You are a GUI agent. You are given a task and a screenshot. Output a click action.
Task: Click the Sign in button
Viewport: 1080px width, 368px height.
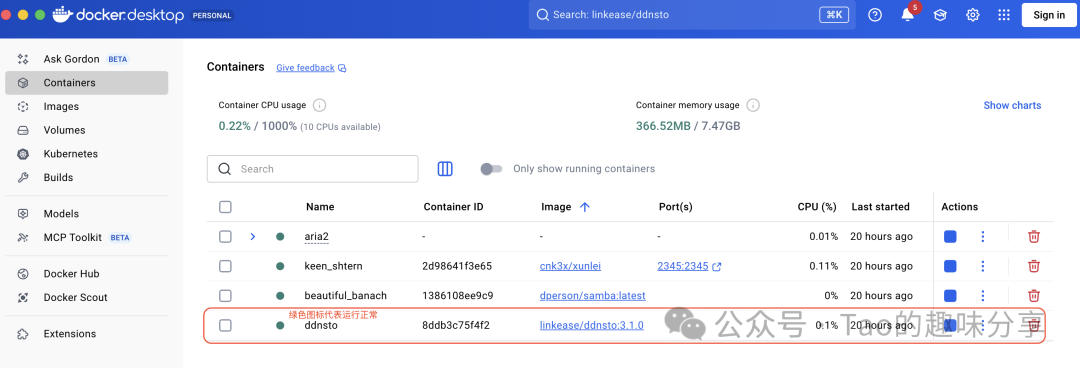1049,15
